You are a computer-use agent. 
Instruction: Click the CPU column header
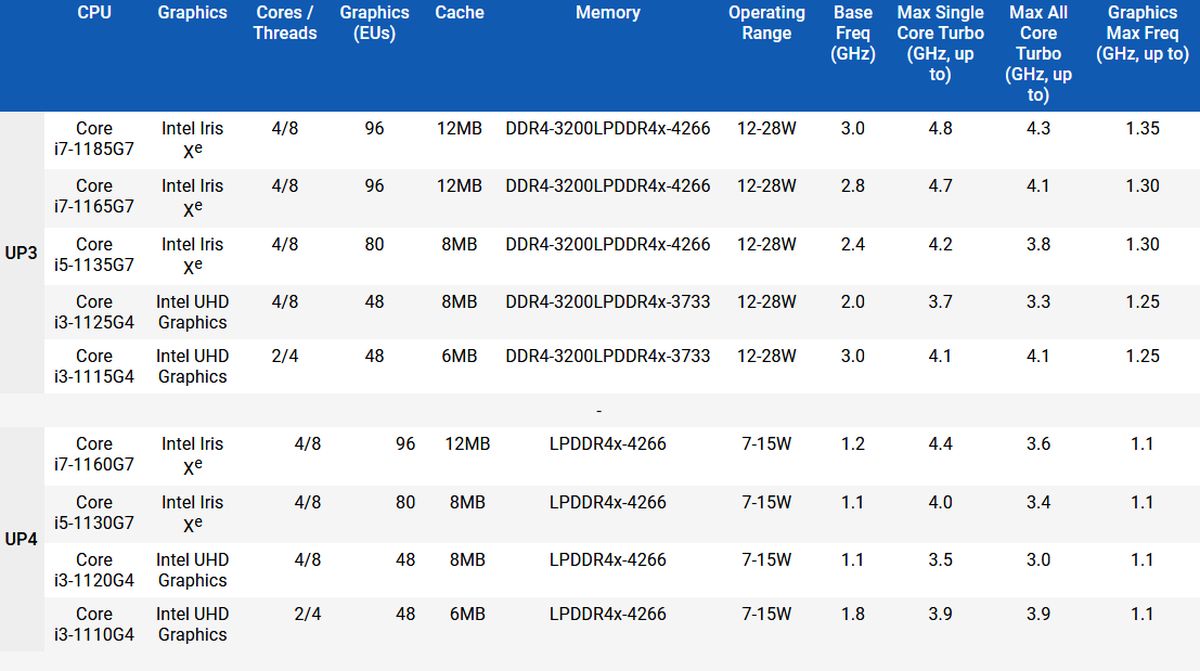pyautogui.click(x=94, y=13)
